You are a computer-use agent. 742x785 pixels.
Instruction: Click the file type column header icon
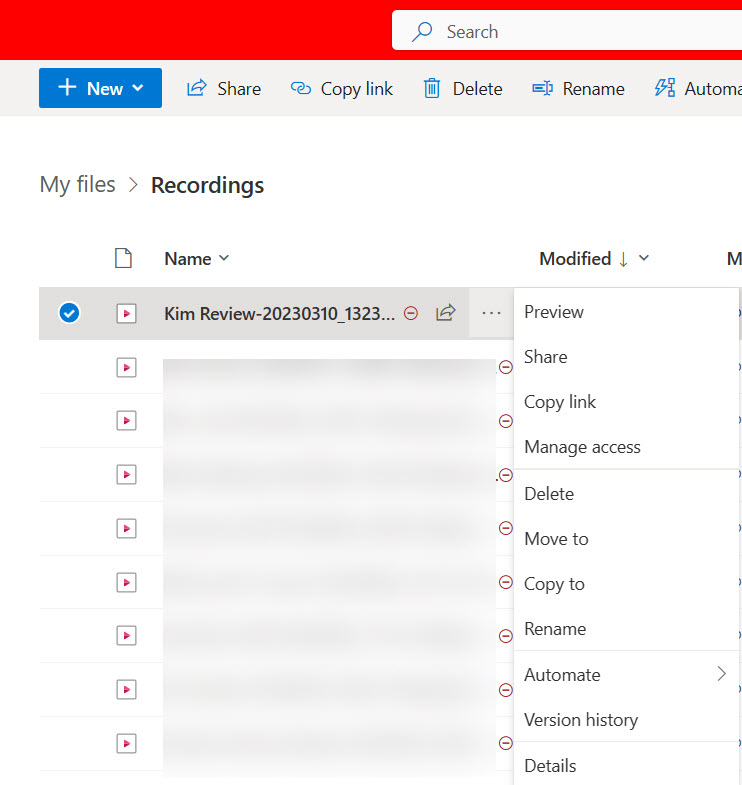click(x=123, y=258)
